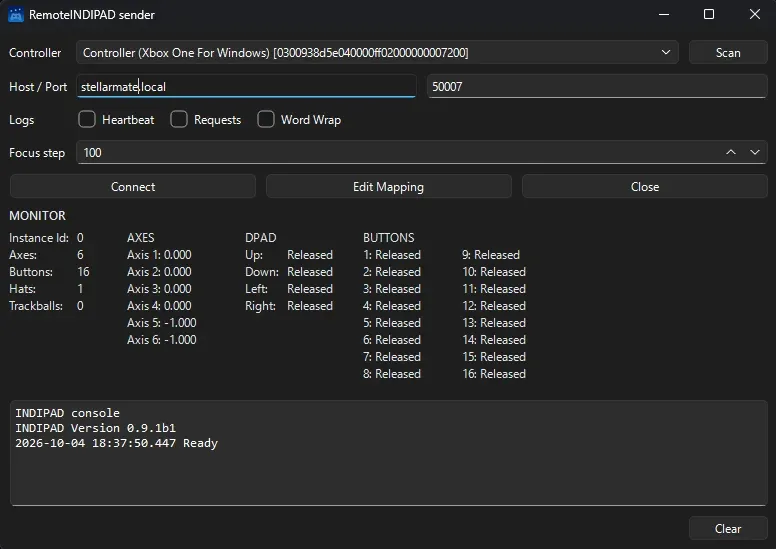Focus the Host field with stellarmate.local

[x=246, y=87]
